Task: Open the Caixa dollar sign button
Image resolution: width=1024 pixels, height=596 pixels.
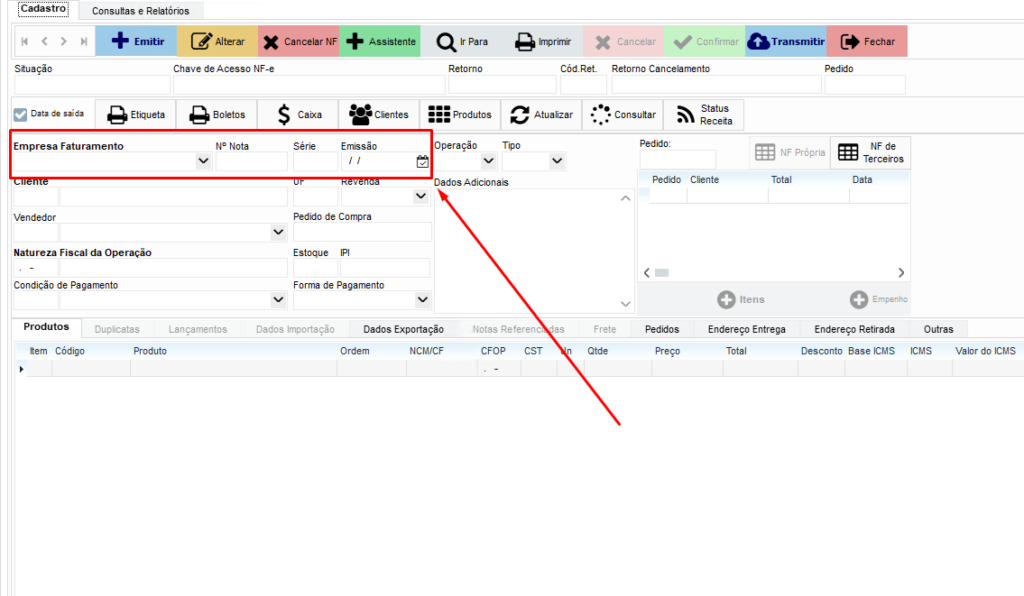Action: 298,114
